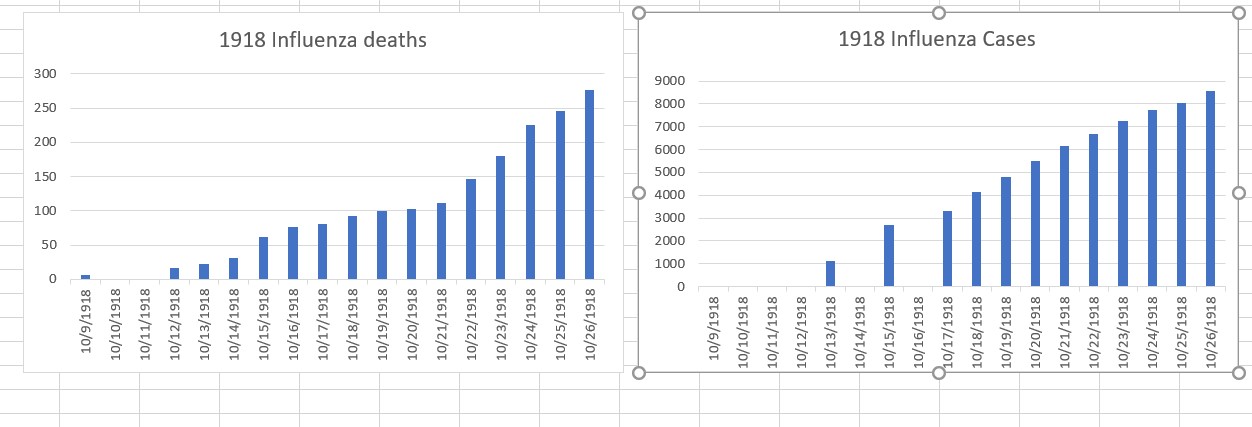Viewport: 1252px width, 427px height.
Task: Click the right-middle resize handle of Cases chart
Action: click(1238, 193)
